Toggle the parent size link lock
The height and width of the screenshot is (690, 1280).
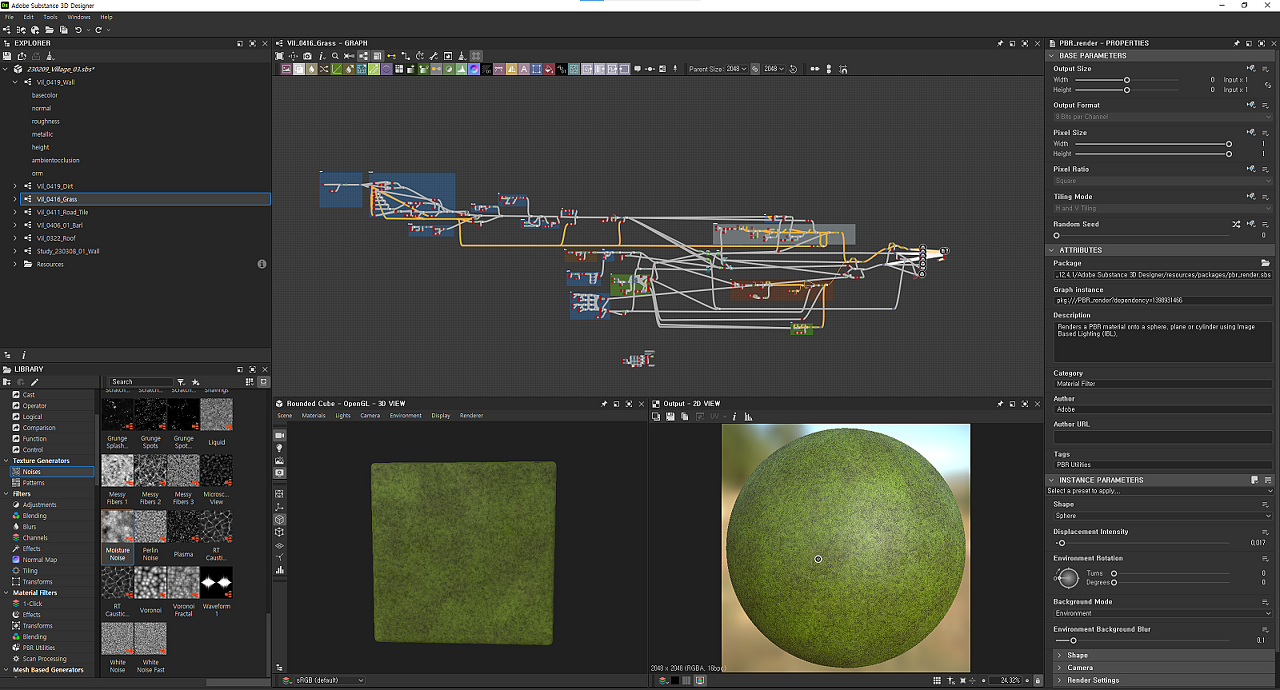pyautogui.click(x=755, y=69)
